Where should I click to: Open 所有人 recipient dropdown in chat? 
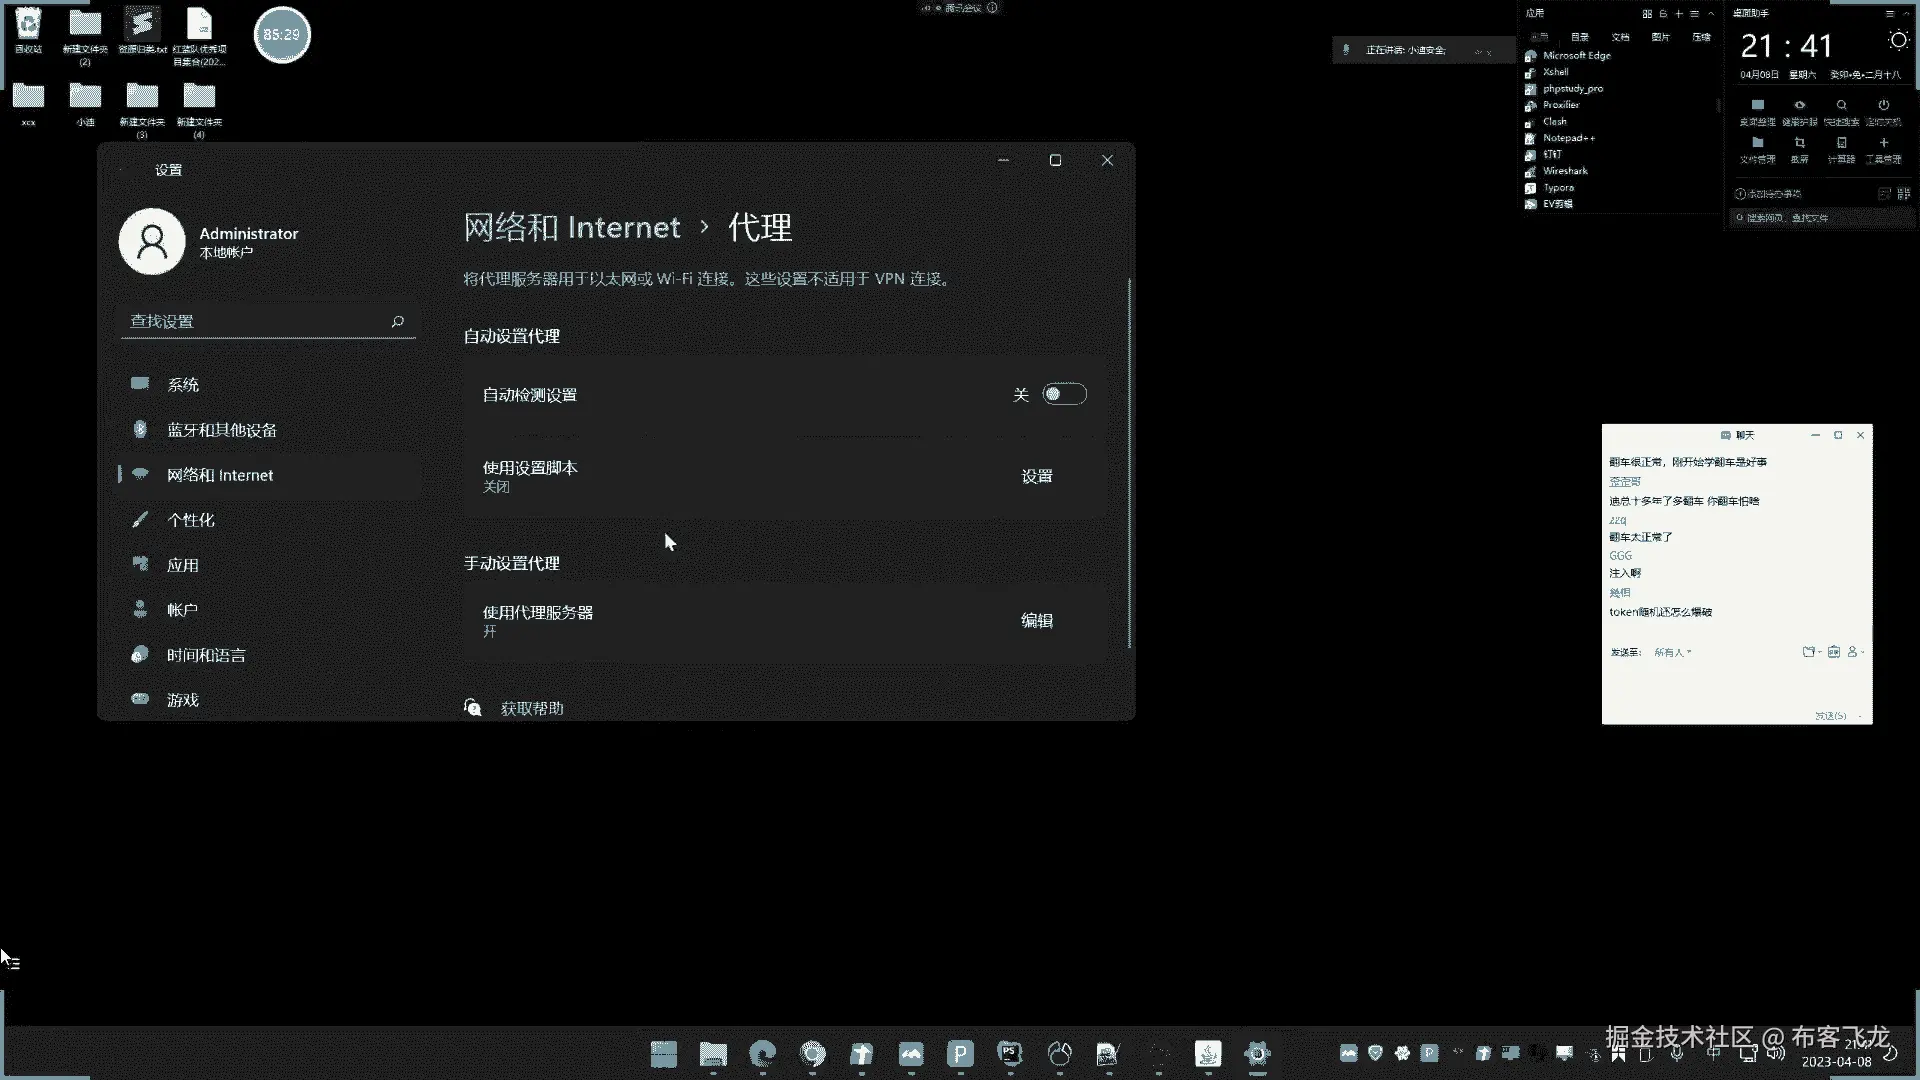tap(1672, 652)
